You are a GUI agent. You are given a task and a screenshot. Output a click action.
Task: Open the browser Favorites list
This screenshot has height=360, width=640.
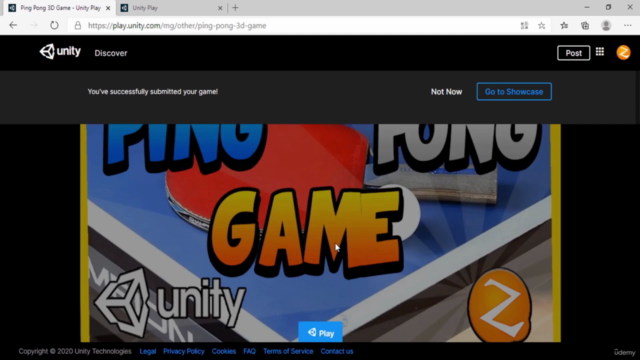point(564,26)
